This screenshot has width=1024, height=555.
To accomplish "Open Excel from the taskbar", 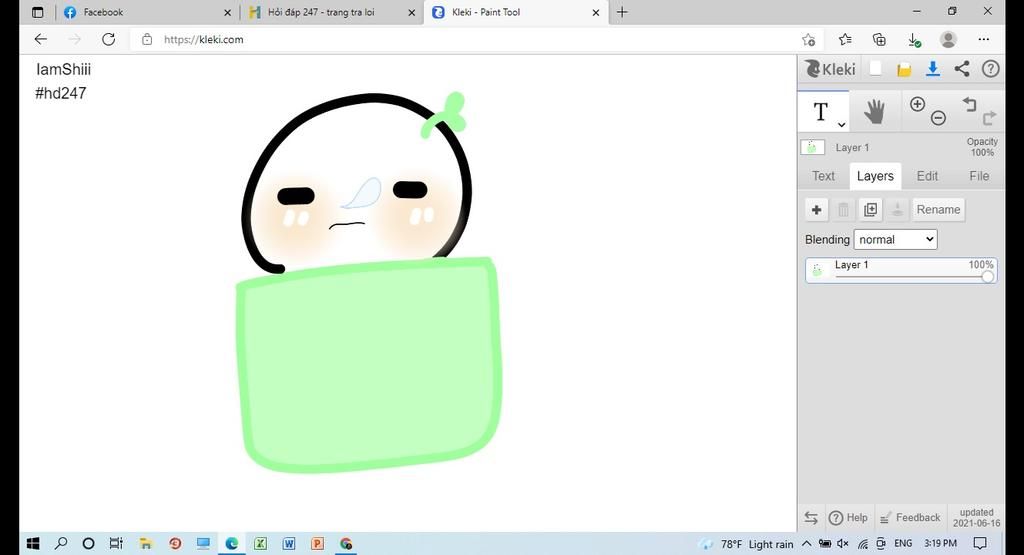I will (x=260, y=543).
